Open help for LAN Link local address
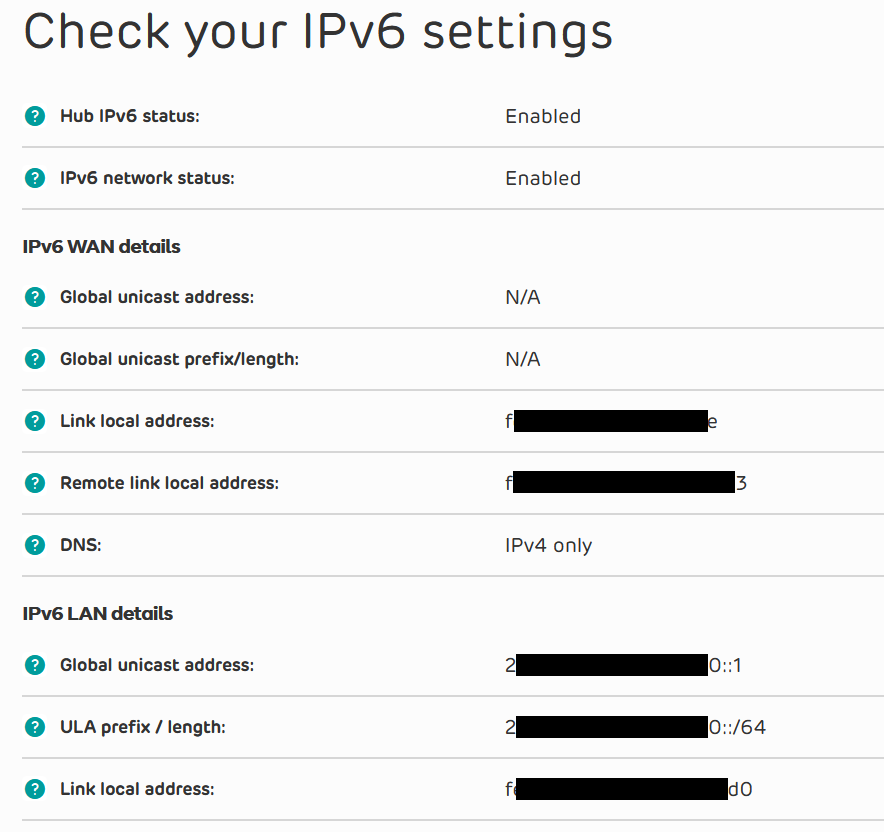The width and height of the screenshot is (884, 832). 35,789
